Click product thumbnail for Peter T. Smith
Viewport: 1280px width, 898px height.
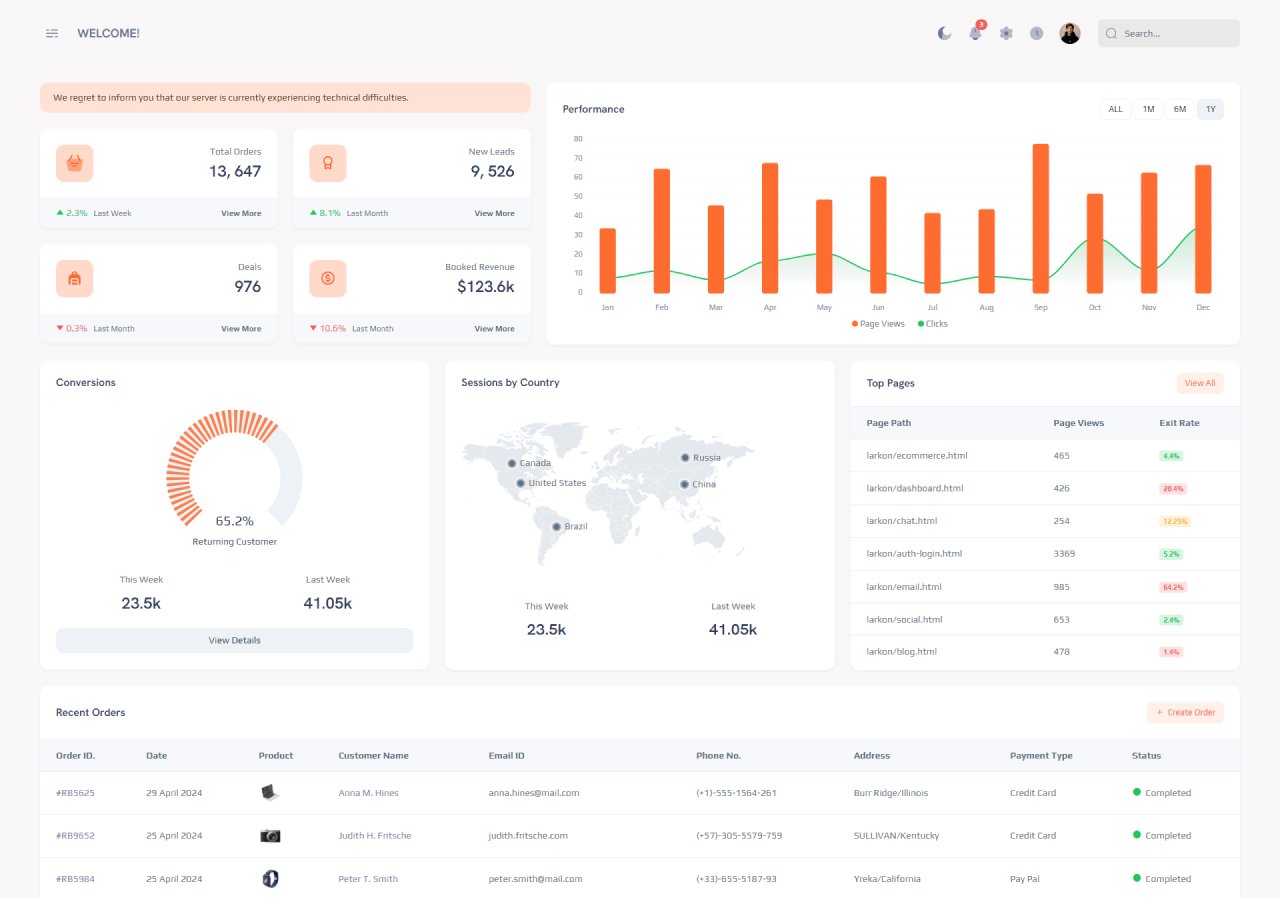click(x=270, y=879)
